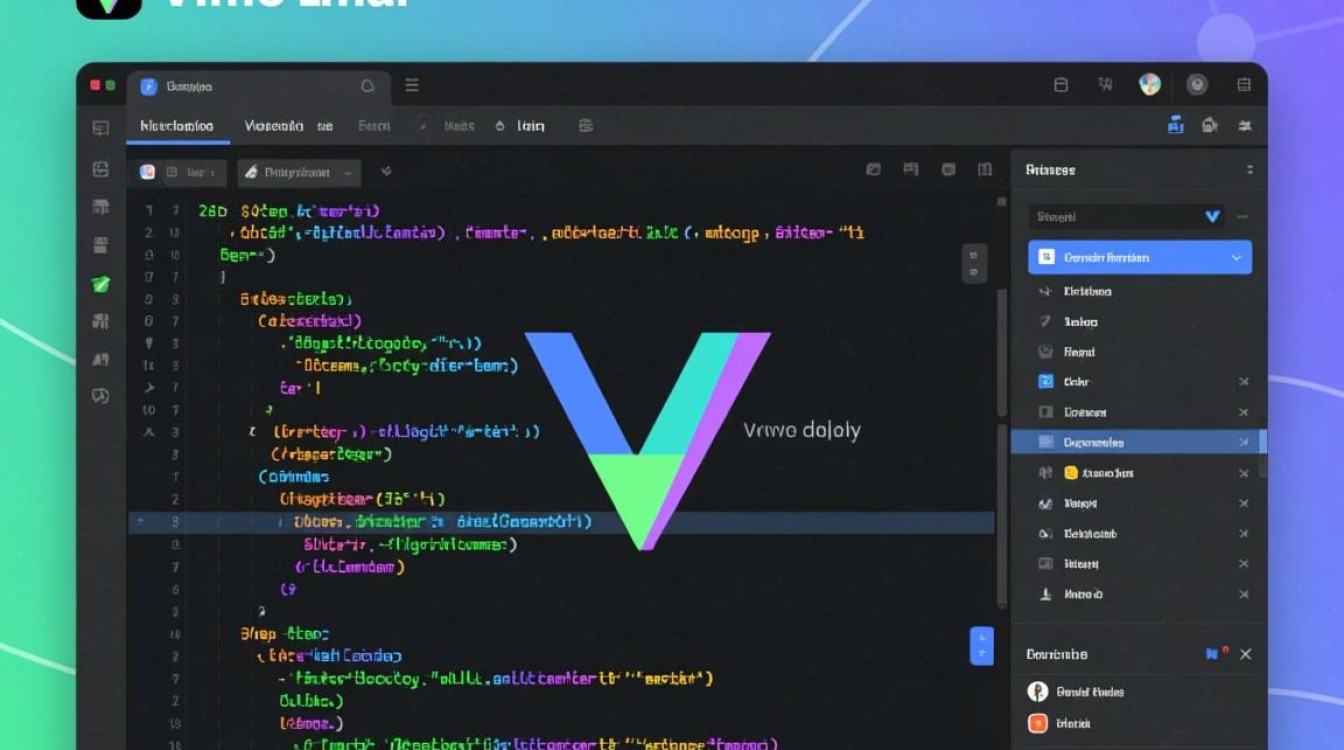This screenshot has width=1344, height=750.
Task: Open the pencil-icon dropdown in editor toolbar
Action: (299, 172)
